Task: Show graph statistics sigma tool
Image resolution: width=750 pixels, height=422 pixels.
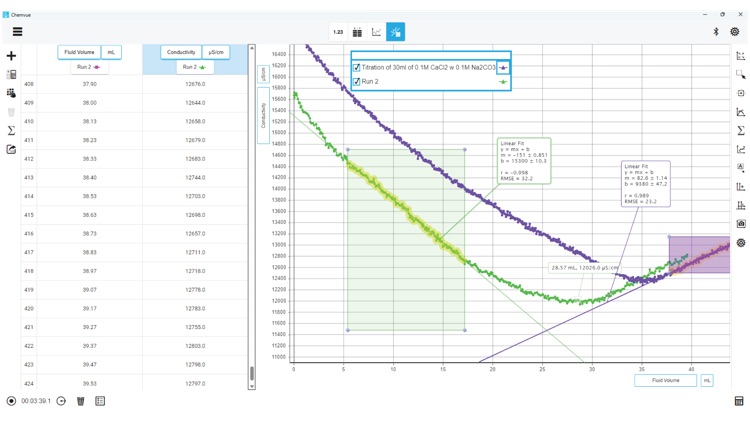Action: pyautogui.click(x=740, y=131)
